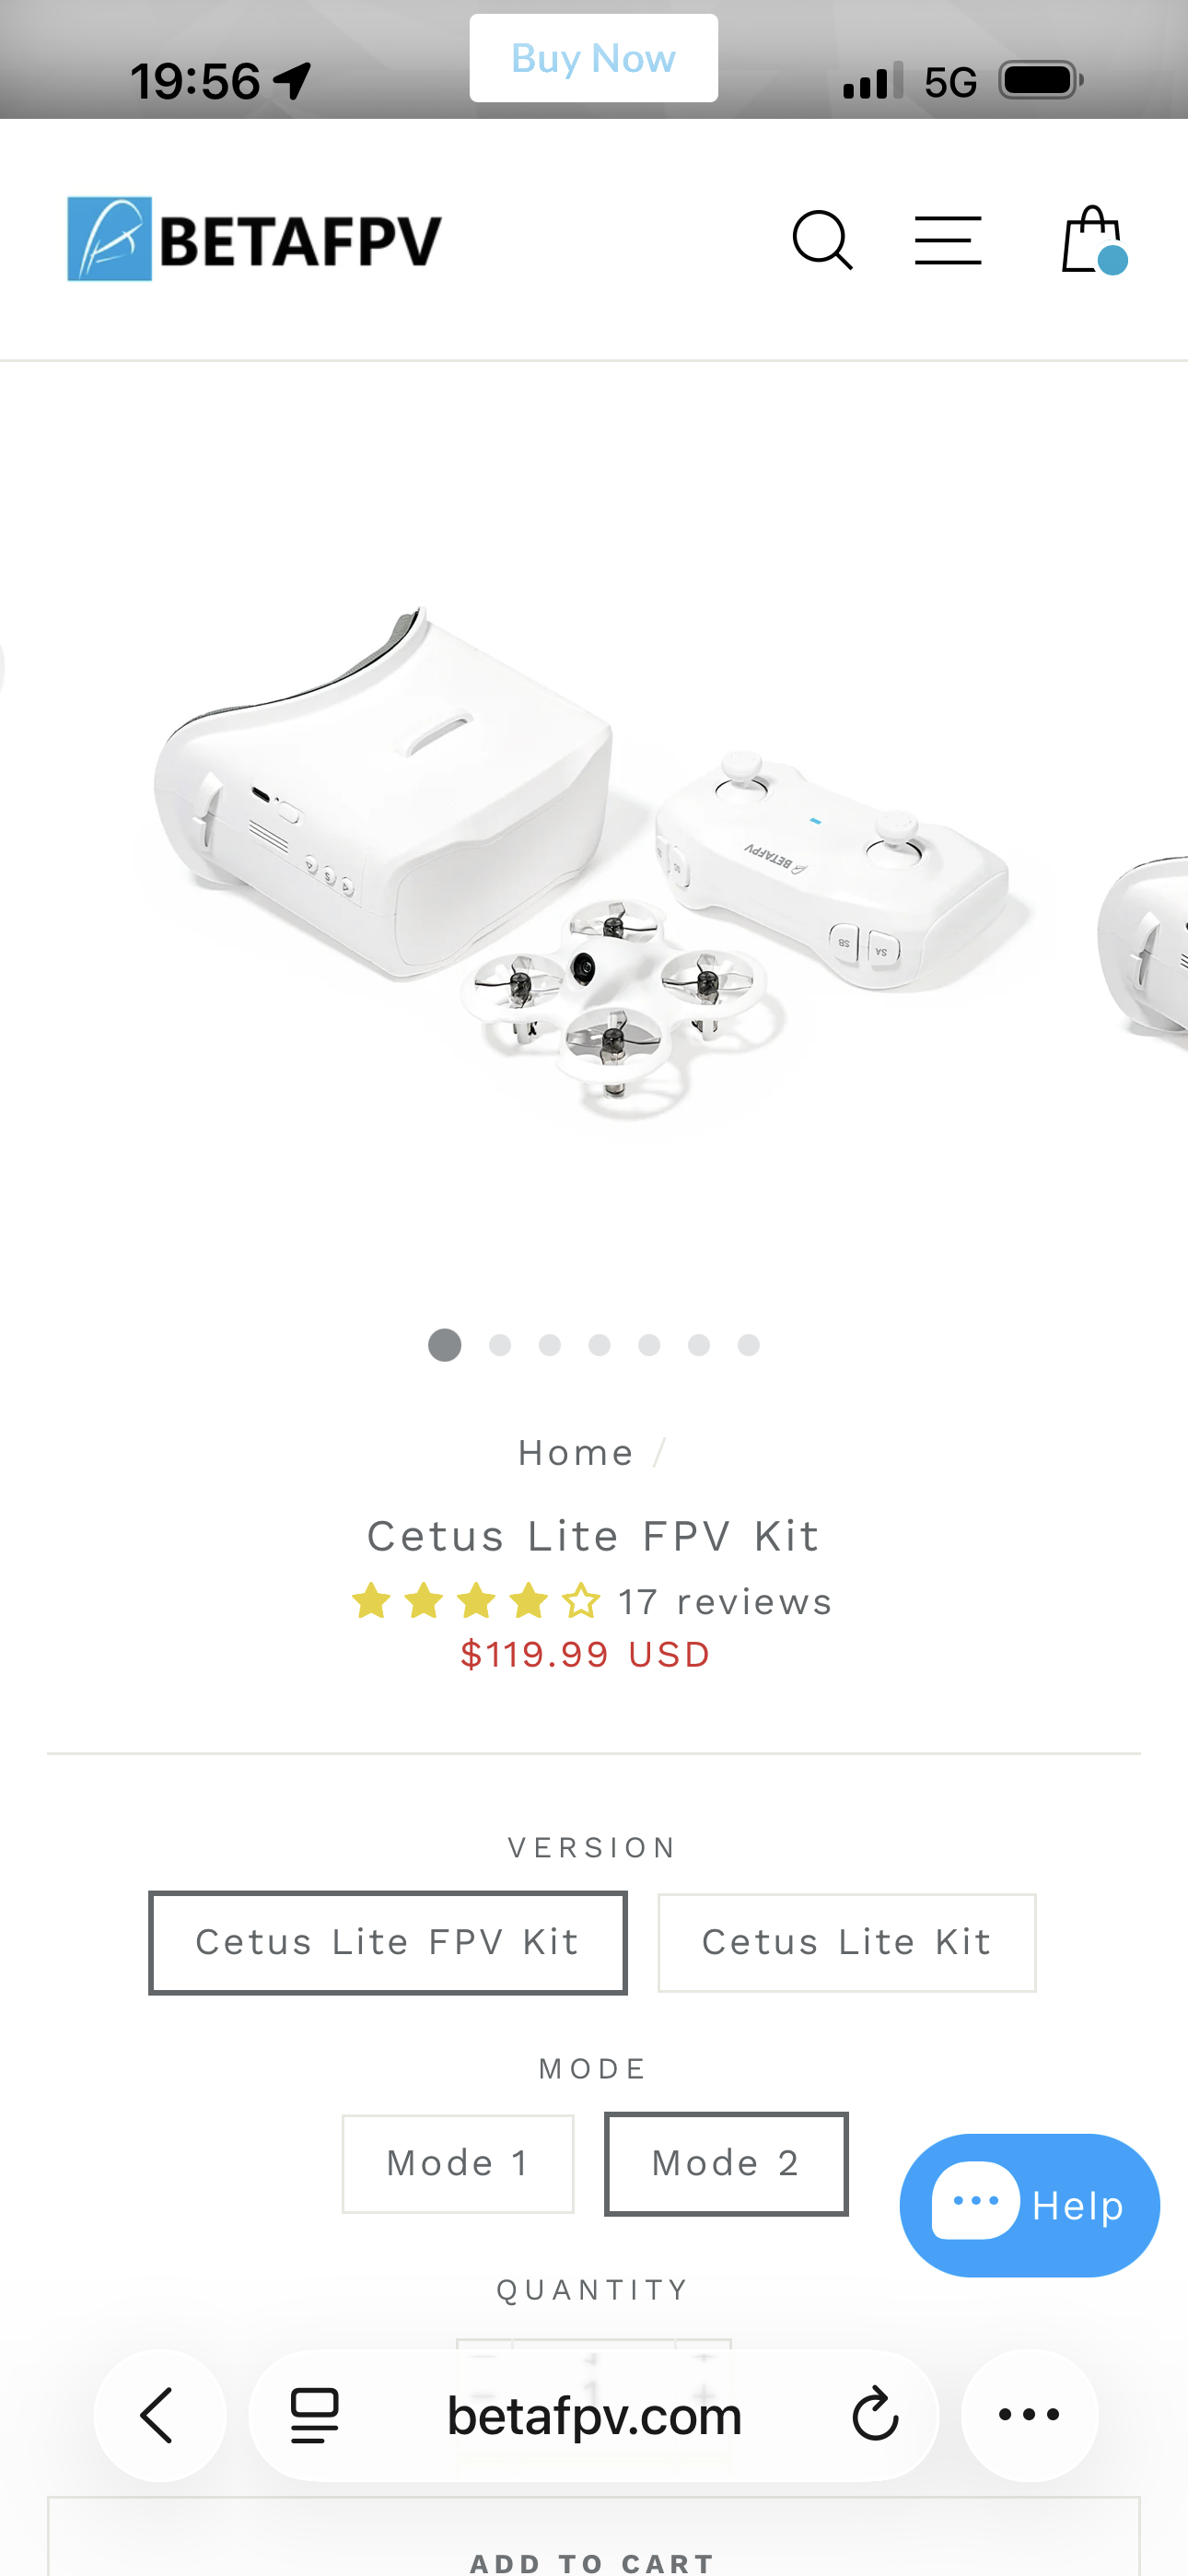This screenshot has width=1188, height=2576.
Task: Select Cetus Lite FPV Kit version
Action: click(388, 1942)
